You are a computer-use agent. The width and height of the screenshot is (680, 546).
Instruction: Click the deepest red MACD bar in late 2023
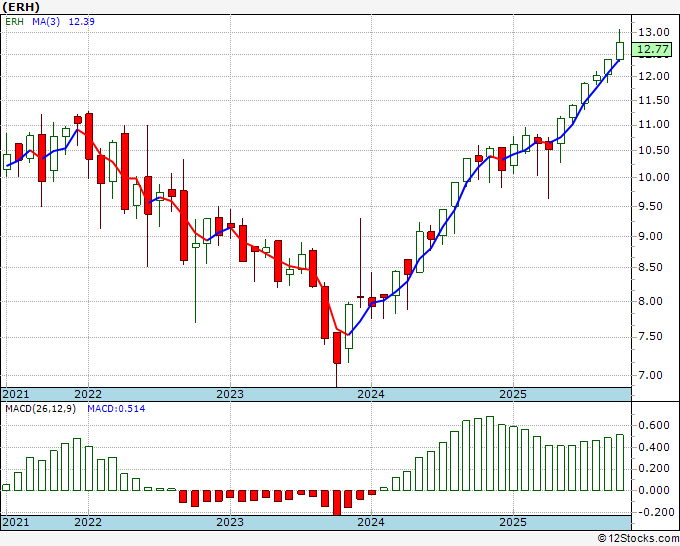click(x=337, y=503)
